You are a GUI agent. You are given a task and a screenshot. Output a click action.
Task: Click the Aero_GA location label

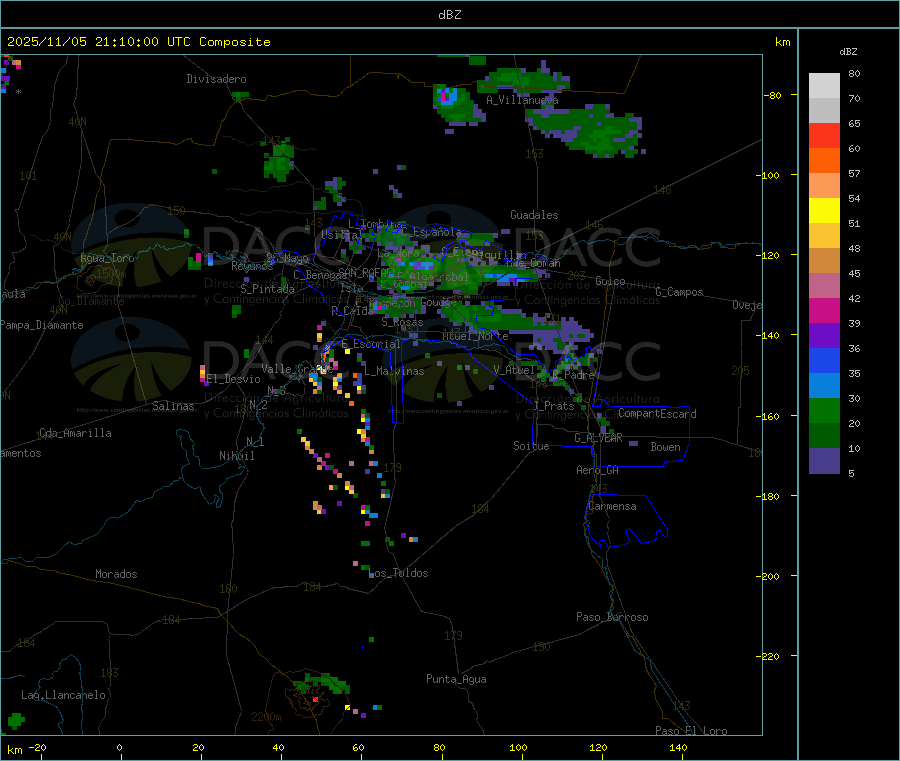[598, 470]
